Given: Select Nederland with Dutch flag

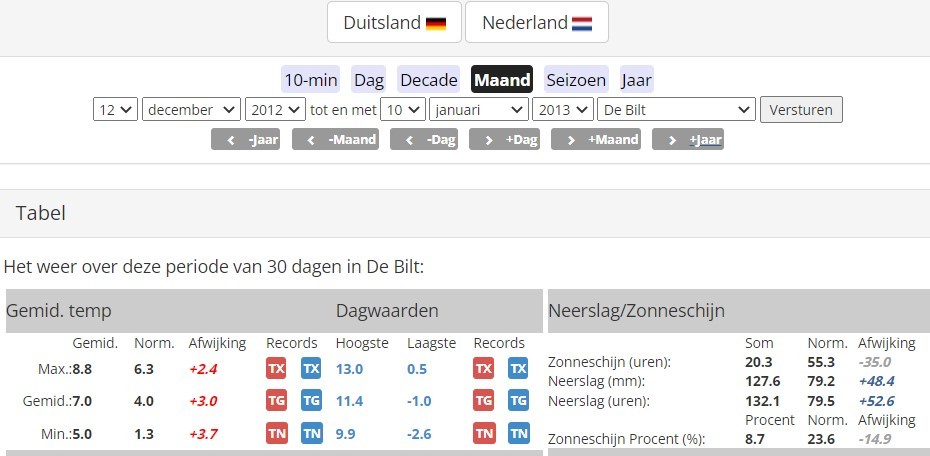Looking at the screenshot, I should click(537, 23).
